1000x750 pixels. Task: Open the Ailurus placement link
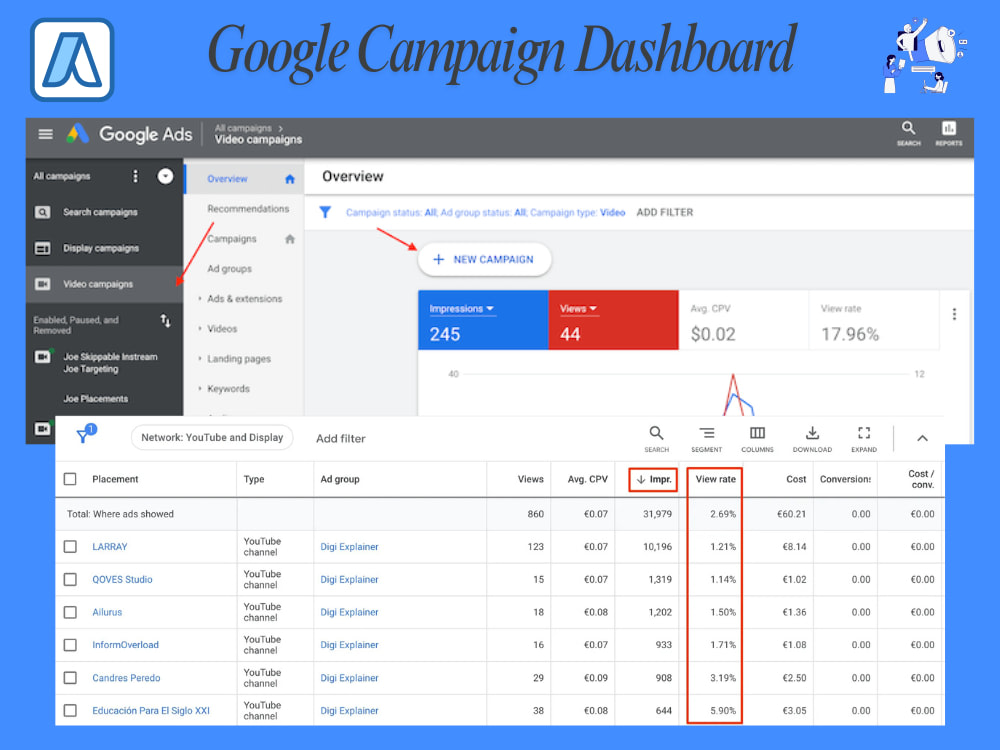[107, 612]
